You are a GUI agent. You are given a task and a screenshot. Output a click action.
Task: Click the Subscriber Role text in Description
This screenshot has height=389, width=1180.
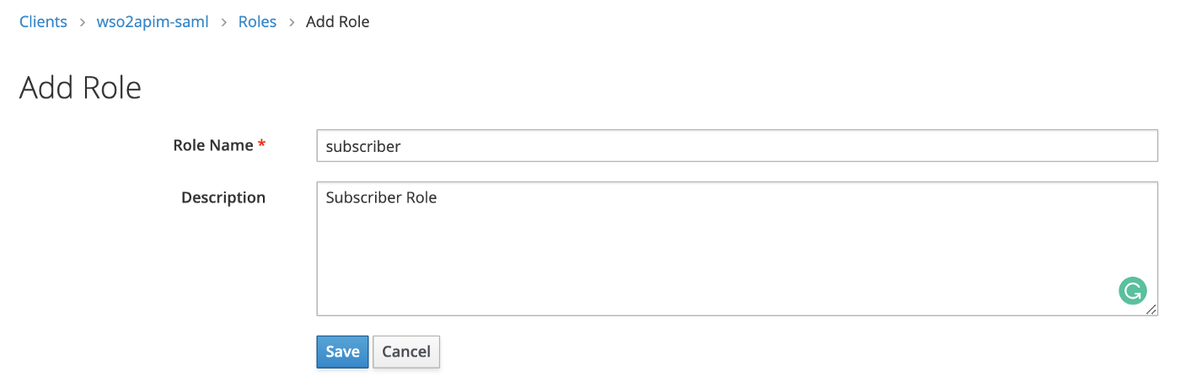point(382,198)
